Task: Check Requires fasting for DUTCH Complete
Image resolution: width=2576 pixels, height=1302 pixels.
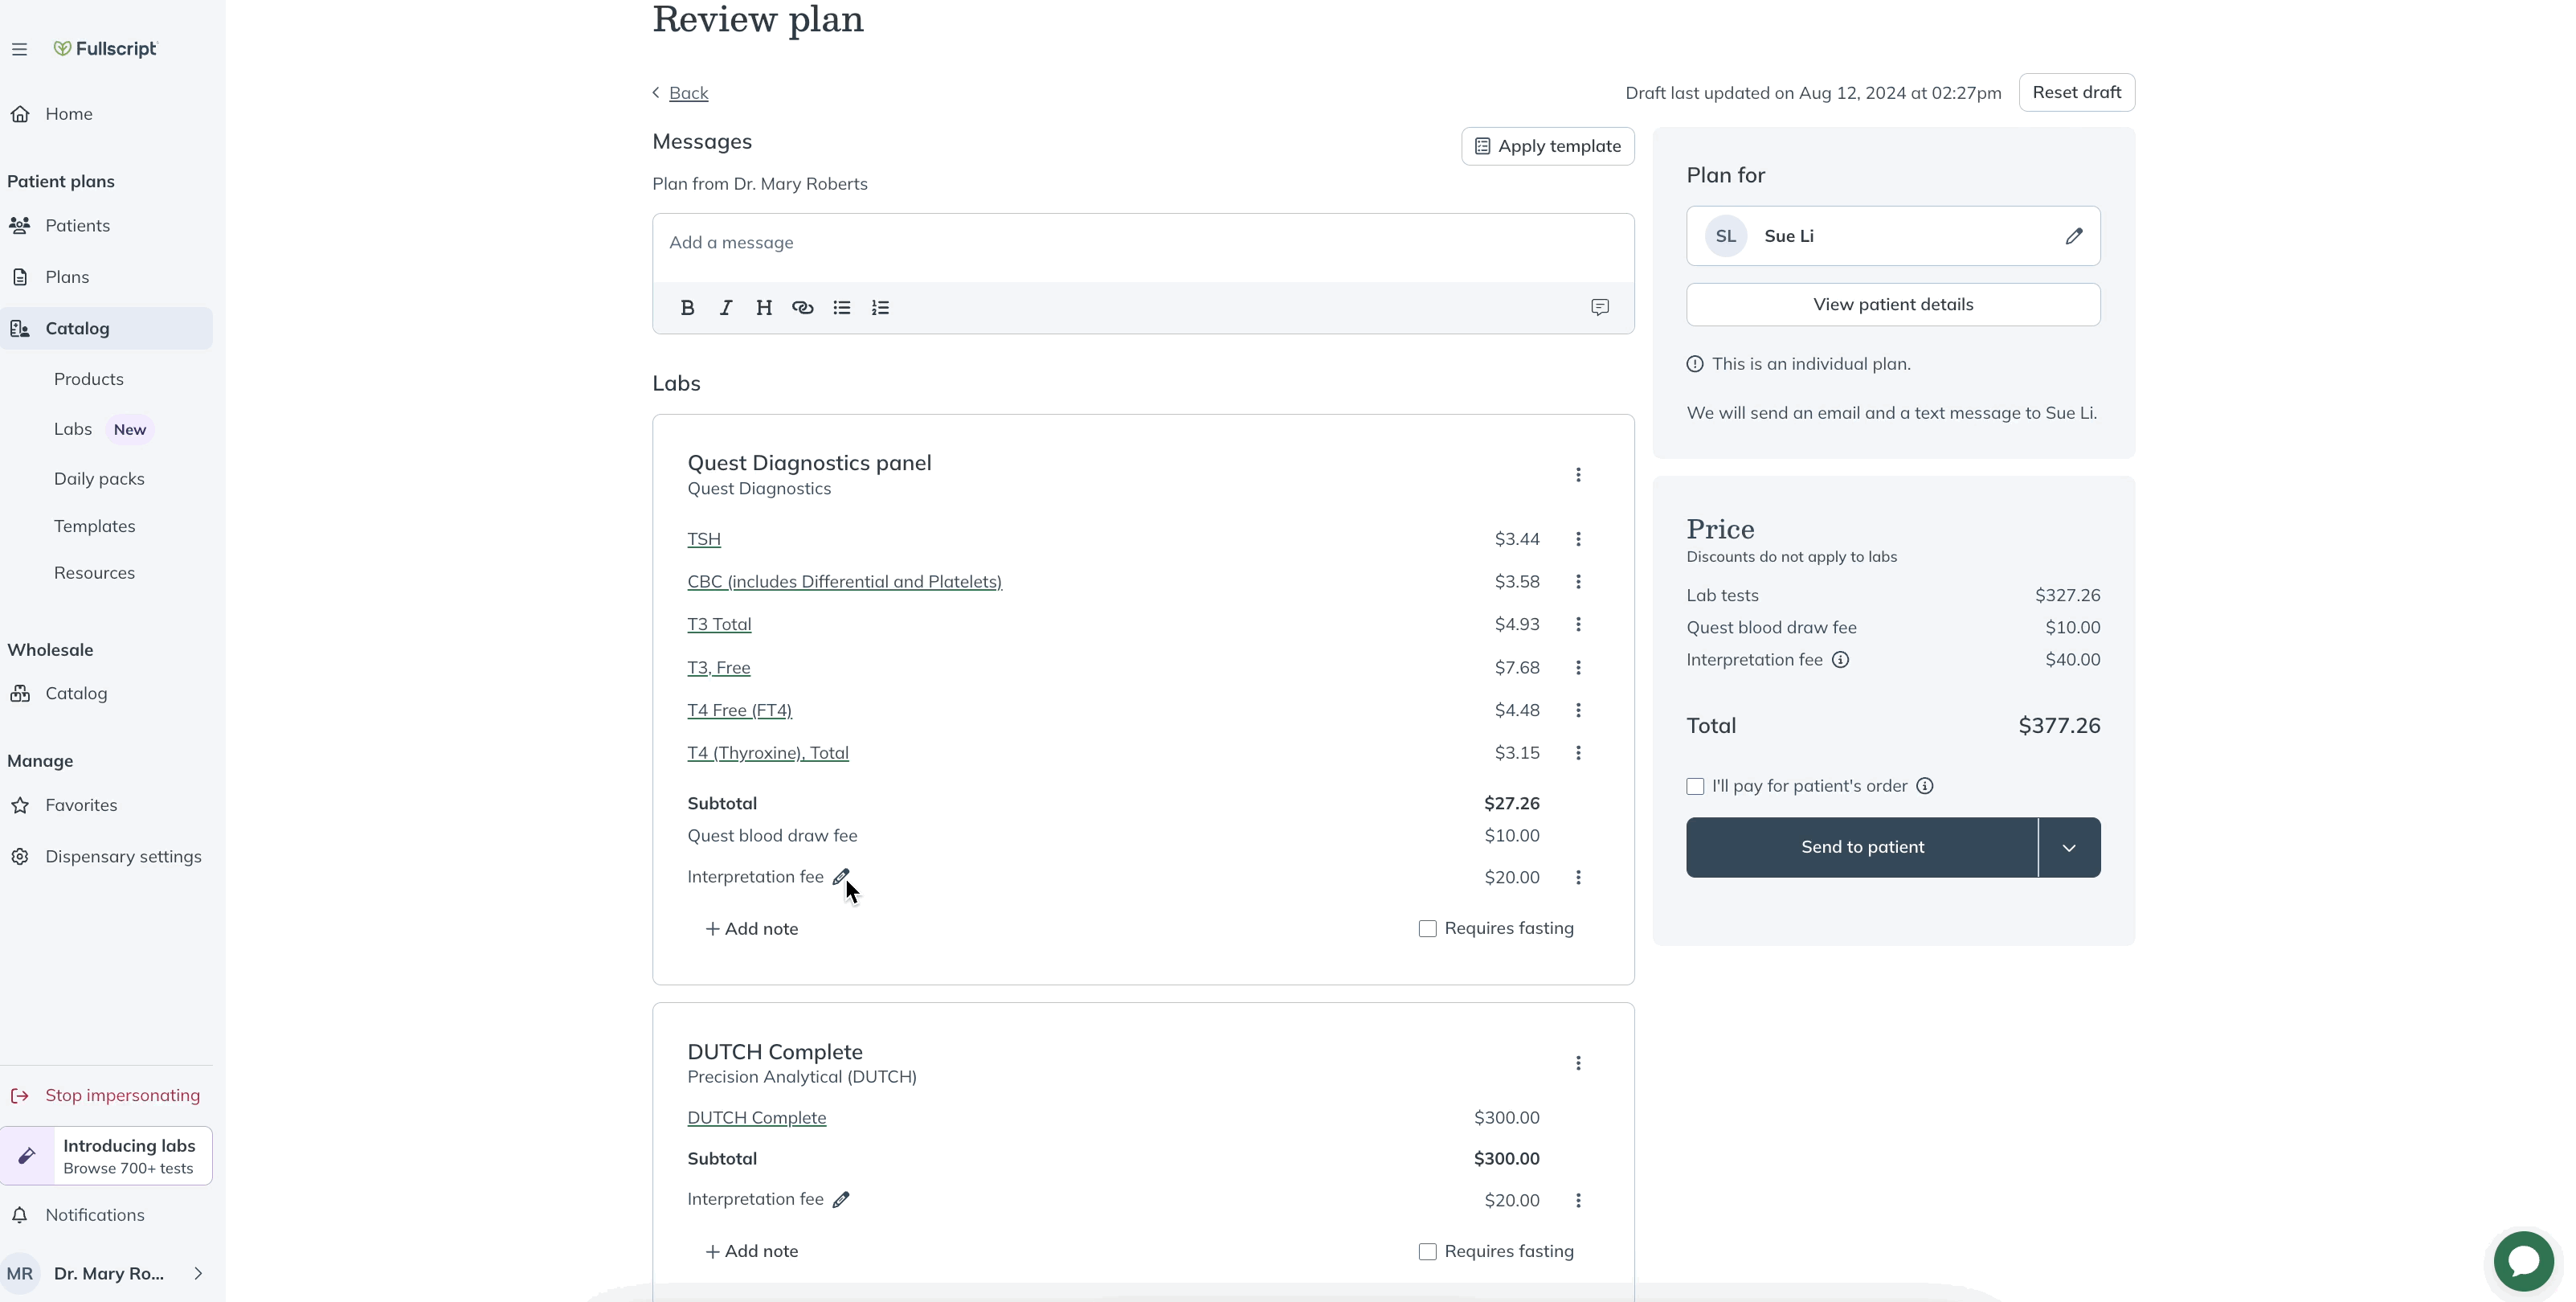Action: (1427, 1252)
